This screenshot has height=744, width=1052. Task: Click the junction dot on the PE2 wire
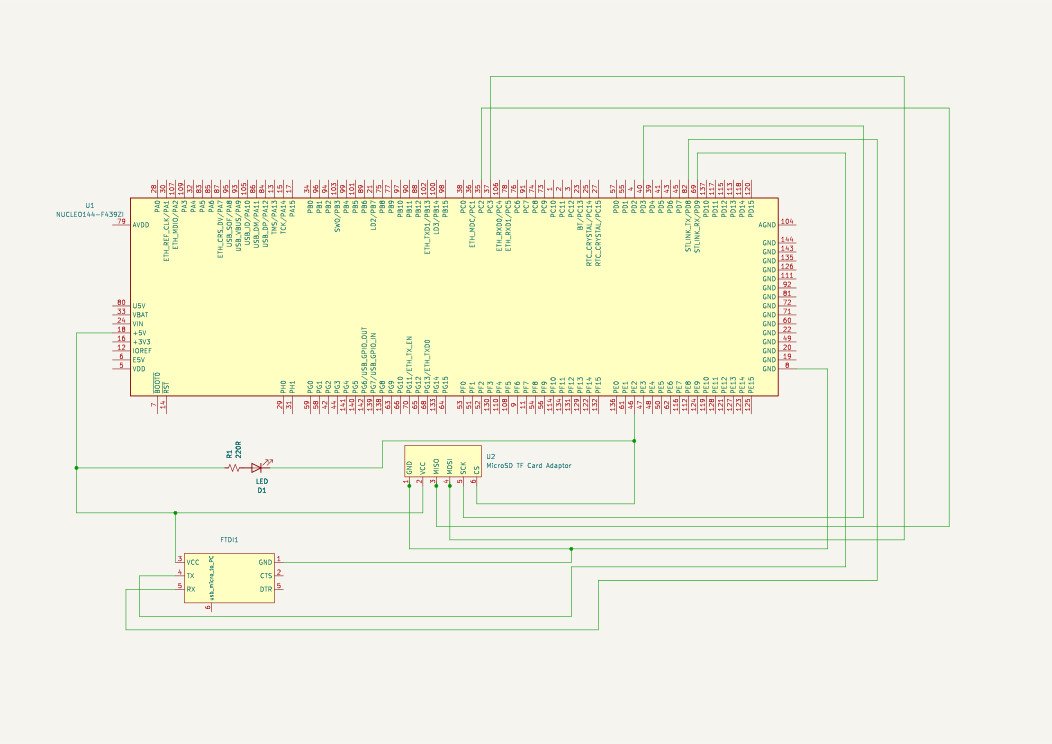pos(634,441)
